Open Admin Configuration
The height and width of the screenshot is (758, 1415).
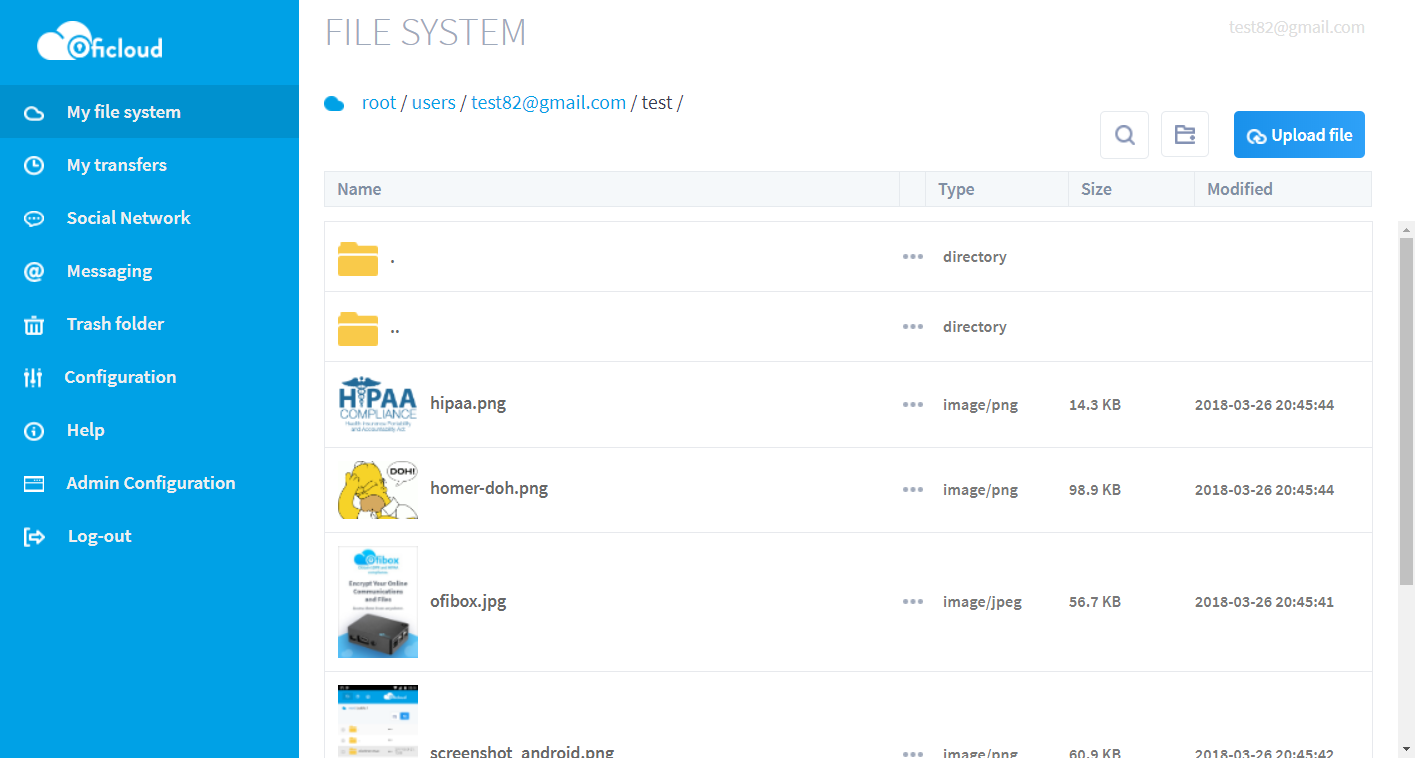tap(149, 483)
